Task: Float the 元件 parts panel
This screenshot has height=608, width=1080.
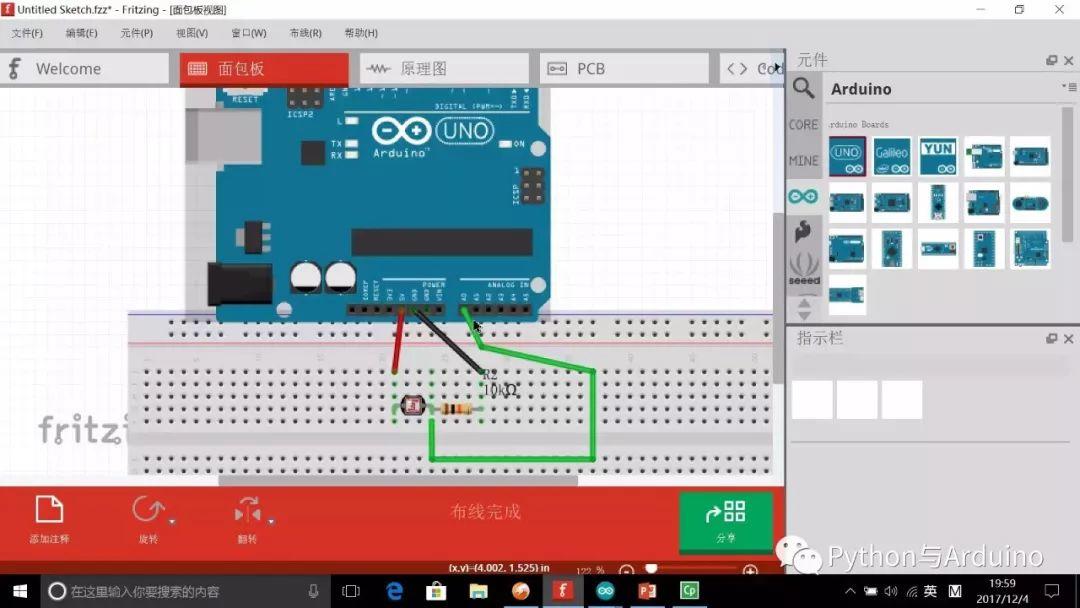Action: [x=1051, y=61]
